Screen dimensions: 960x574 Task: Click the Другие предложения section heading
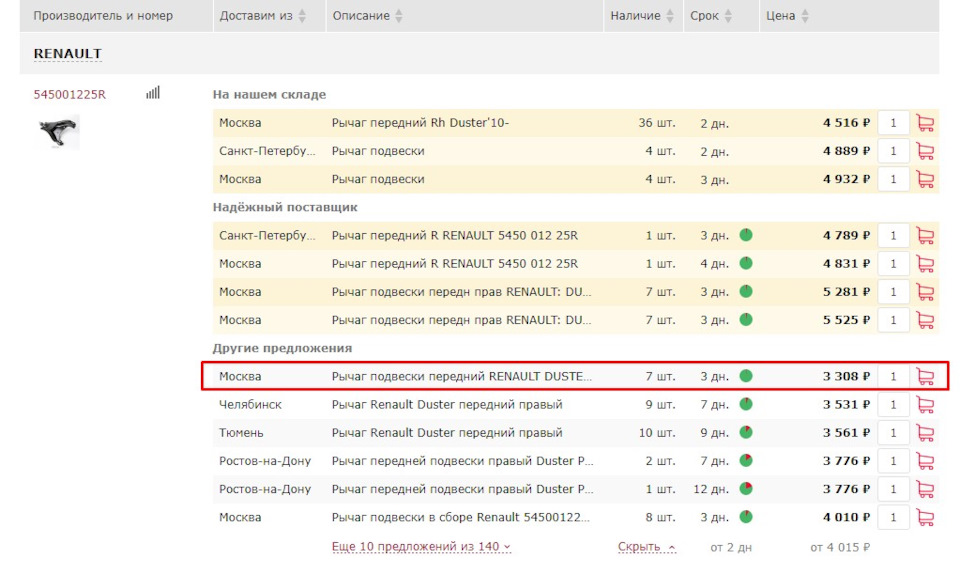282,348
